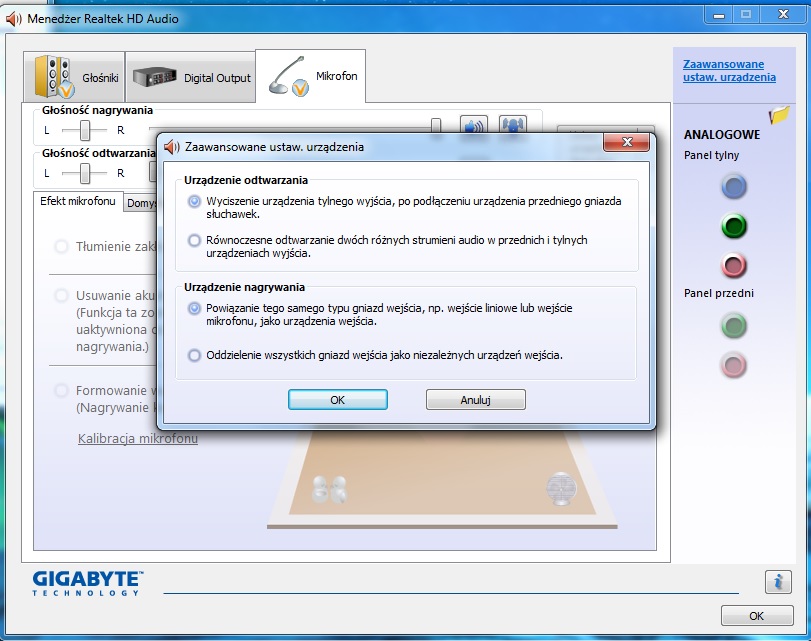811x641 pixels.
Task: Click the pink rear panel jack
Action: pos(733,265)
